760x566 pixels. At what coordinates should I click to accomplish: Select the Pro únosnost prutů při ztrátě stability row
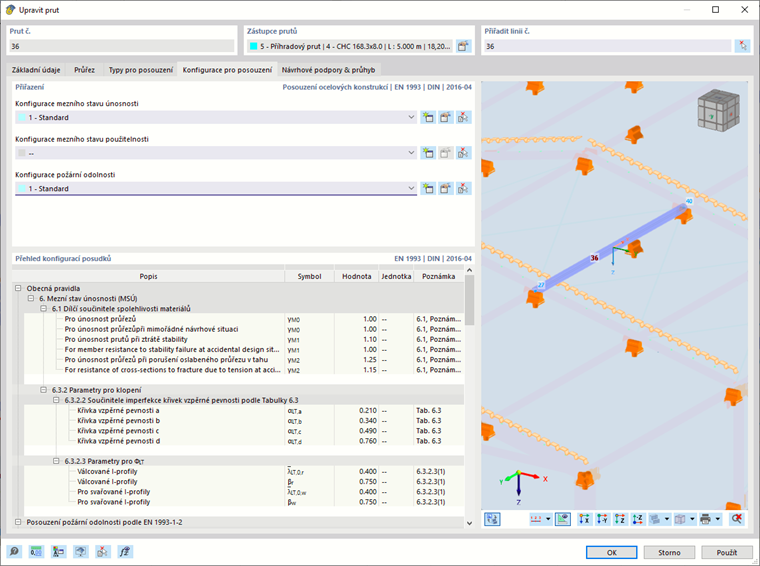[244, 339]
